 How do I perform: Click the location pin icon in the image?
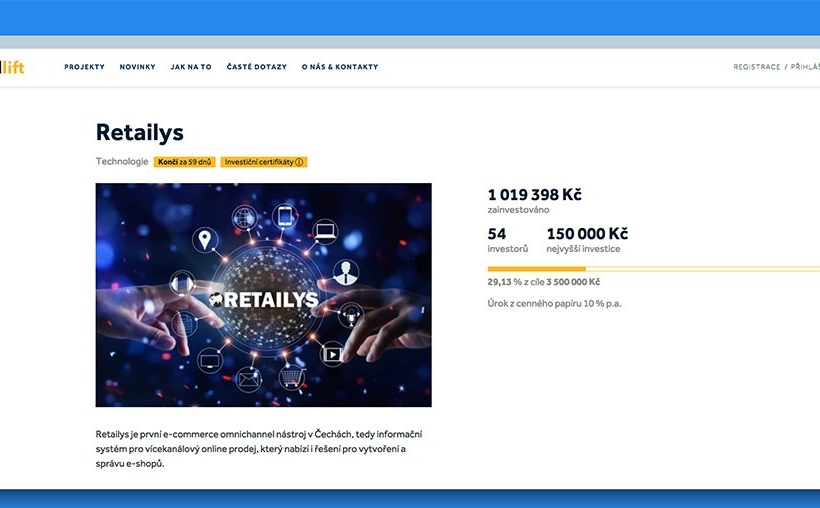click(x=204, y=240)
